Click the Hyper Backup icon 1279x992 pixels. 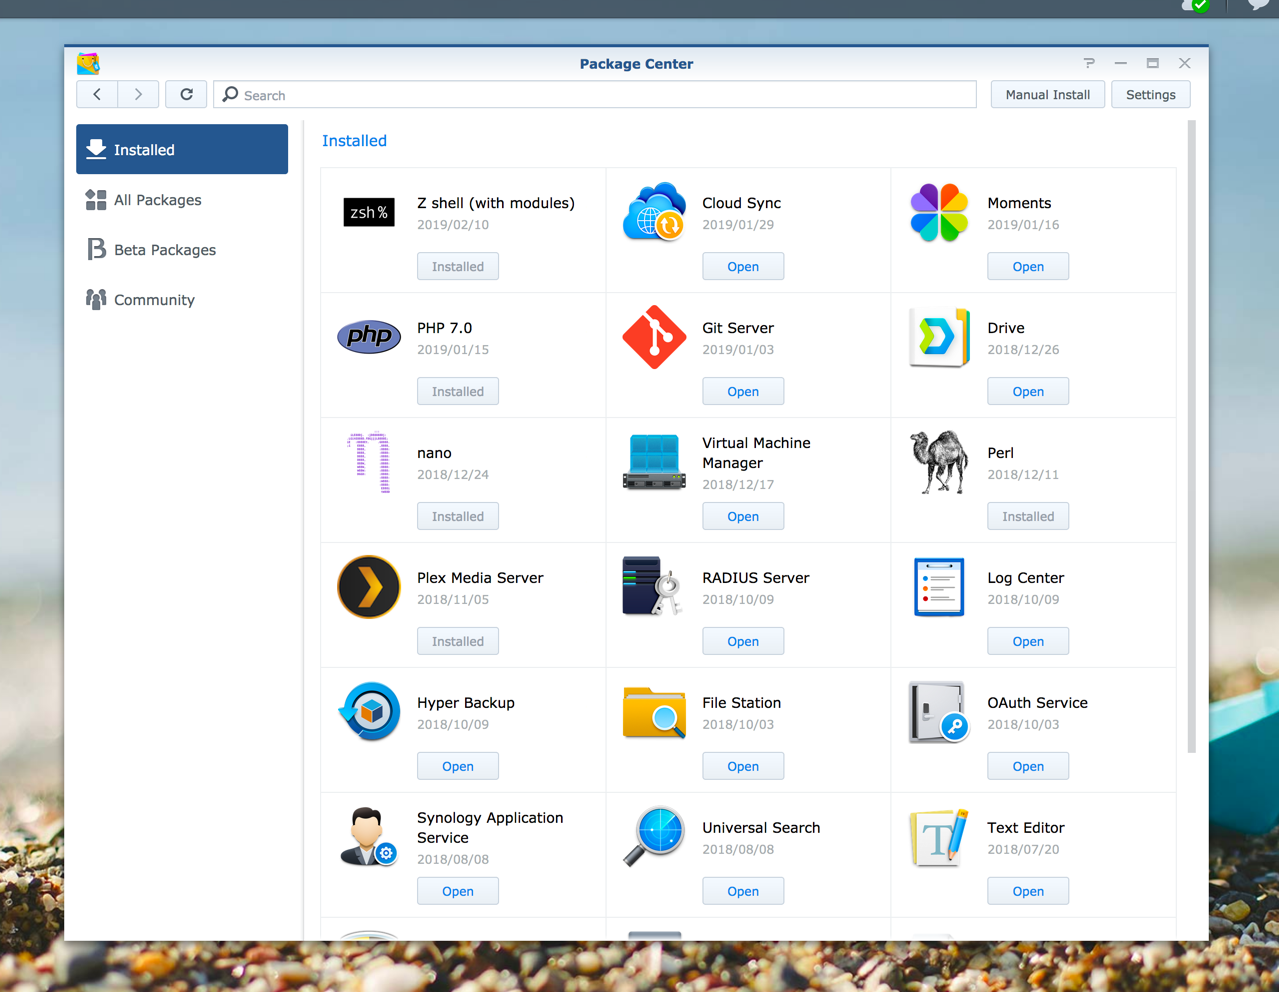pos(368,712)
